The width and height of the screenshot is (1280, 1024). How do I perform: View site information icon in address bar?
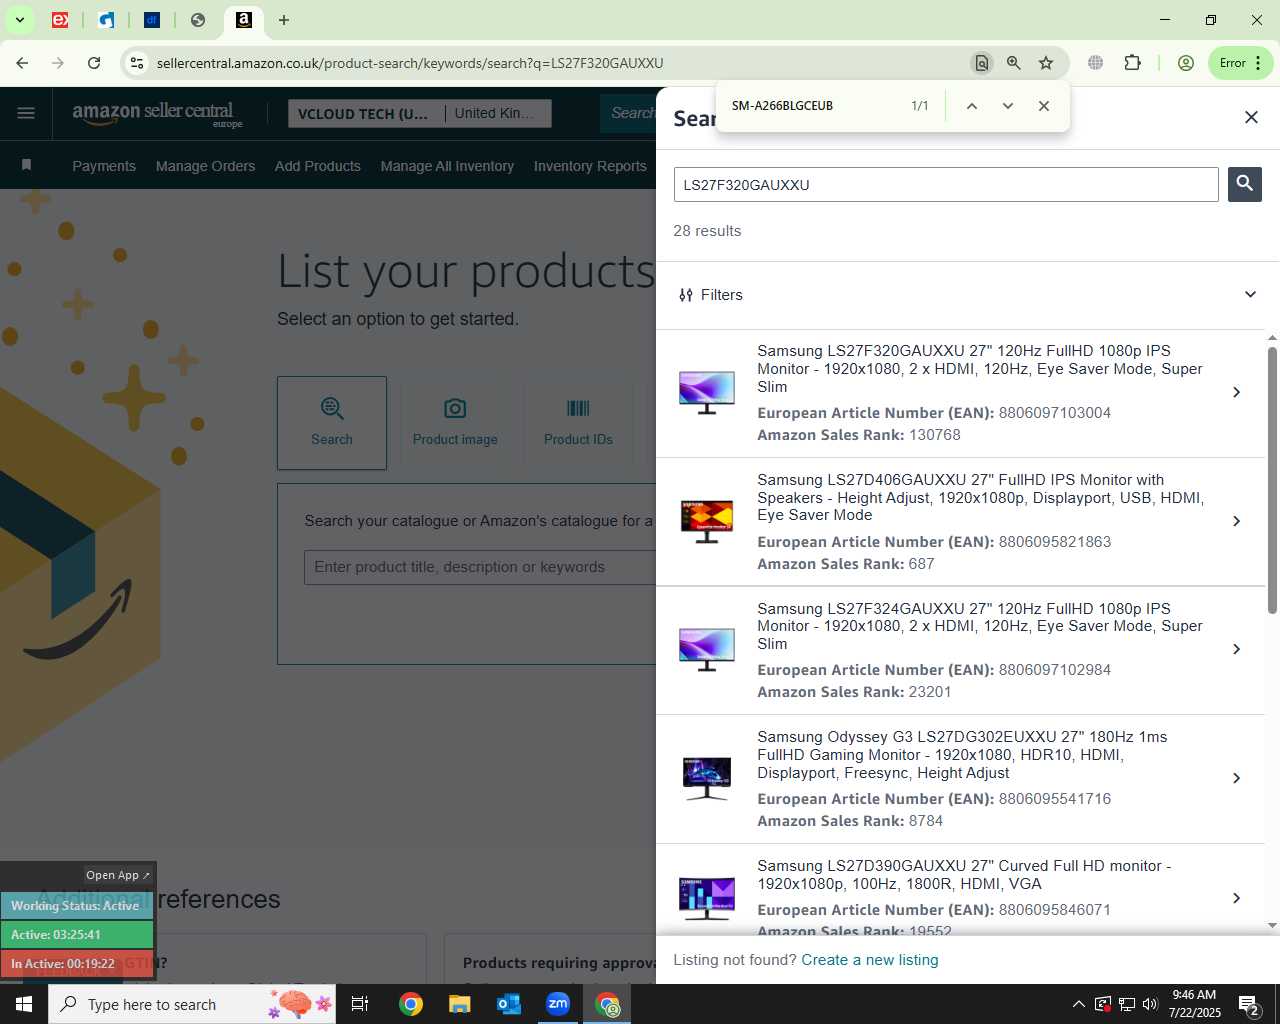[x=137, y=63]
